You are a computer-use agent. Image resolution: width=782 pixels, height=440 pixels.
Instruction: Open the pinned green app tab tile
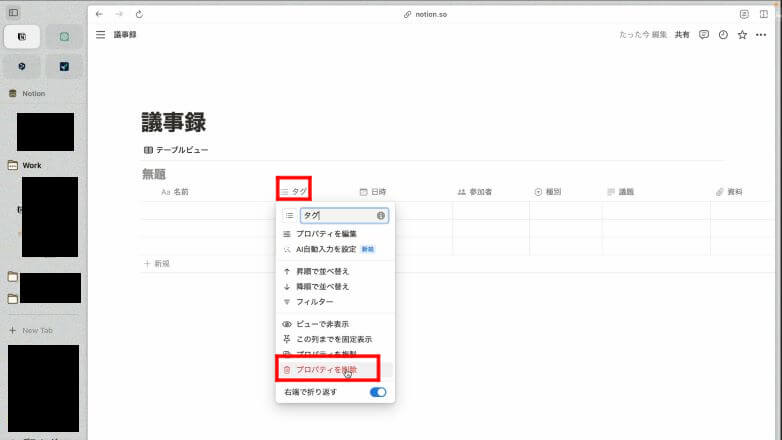(x=64, y=37)
